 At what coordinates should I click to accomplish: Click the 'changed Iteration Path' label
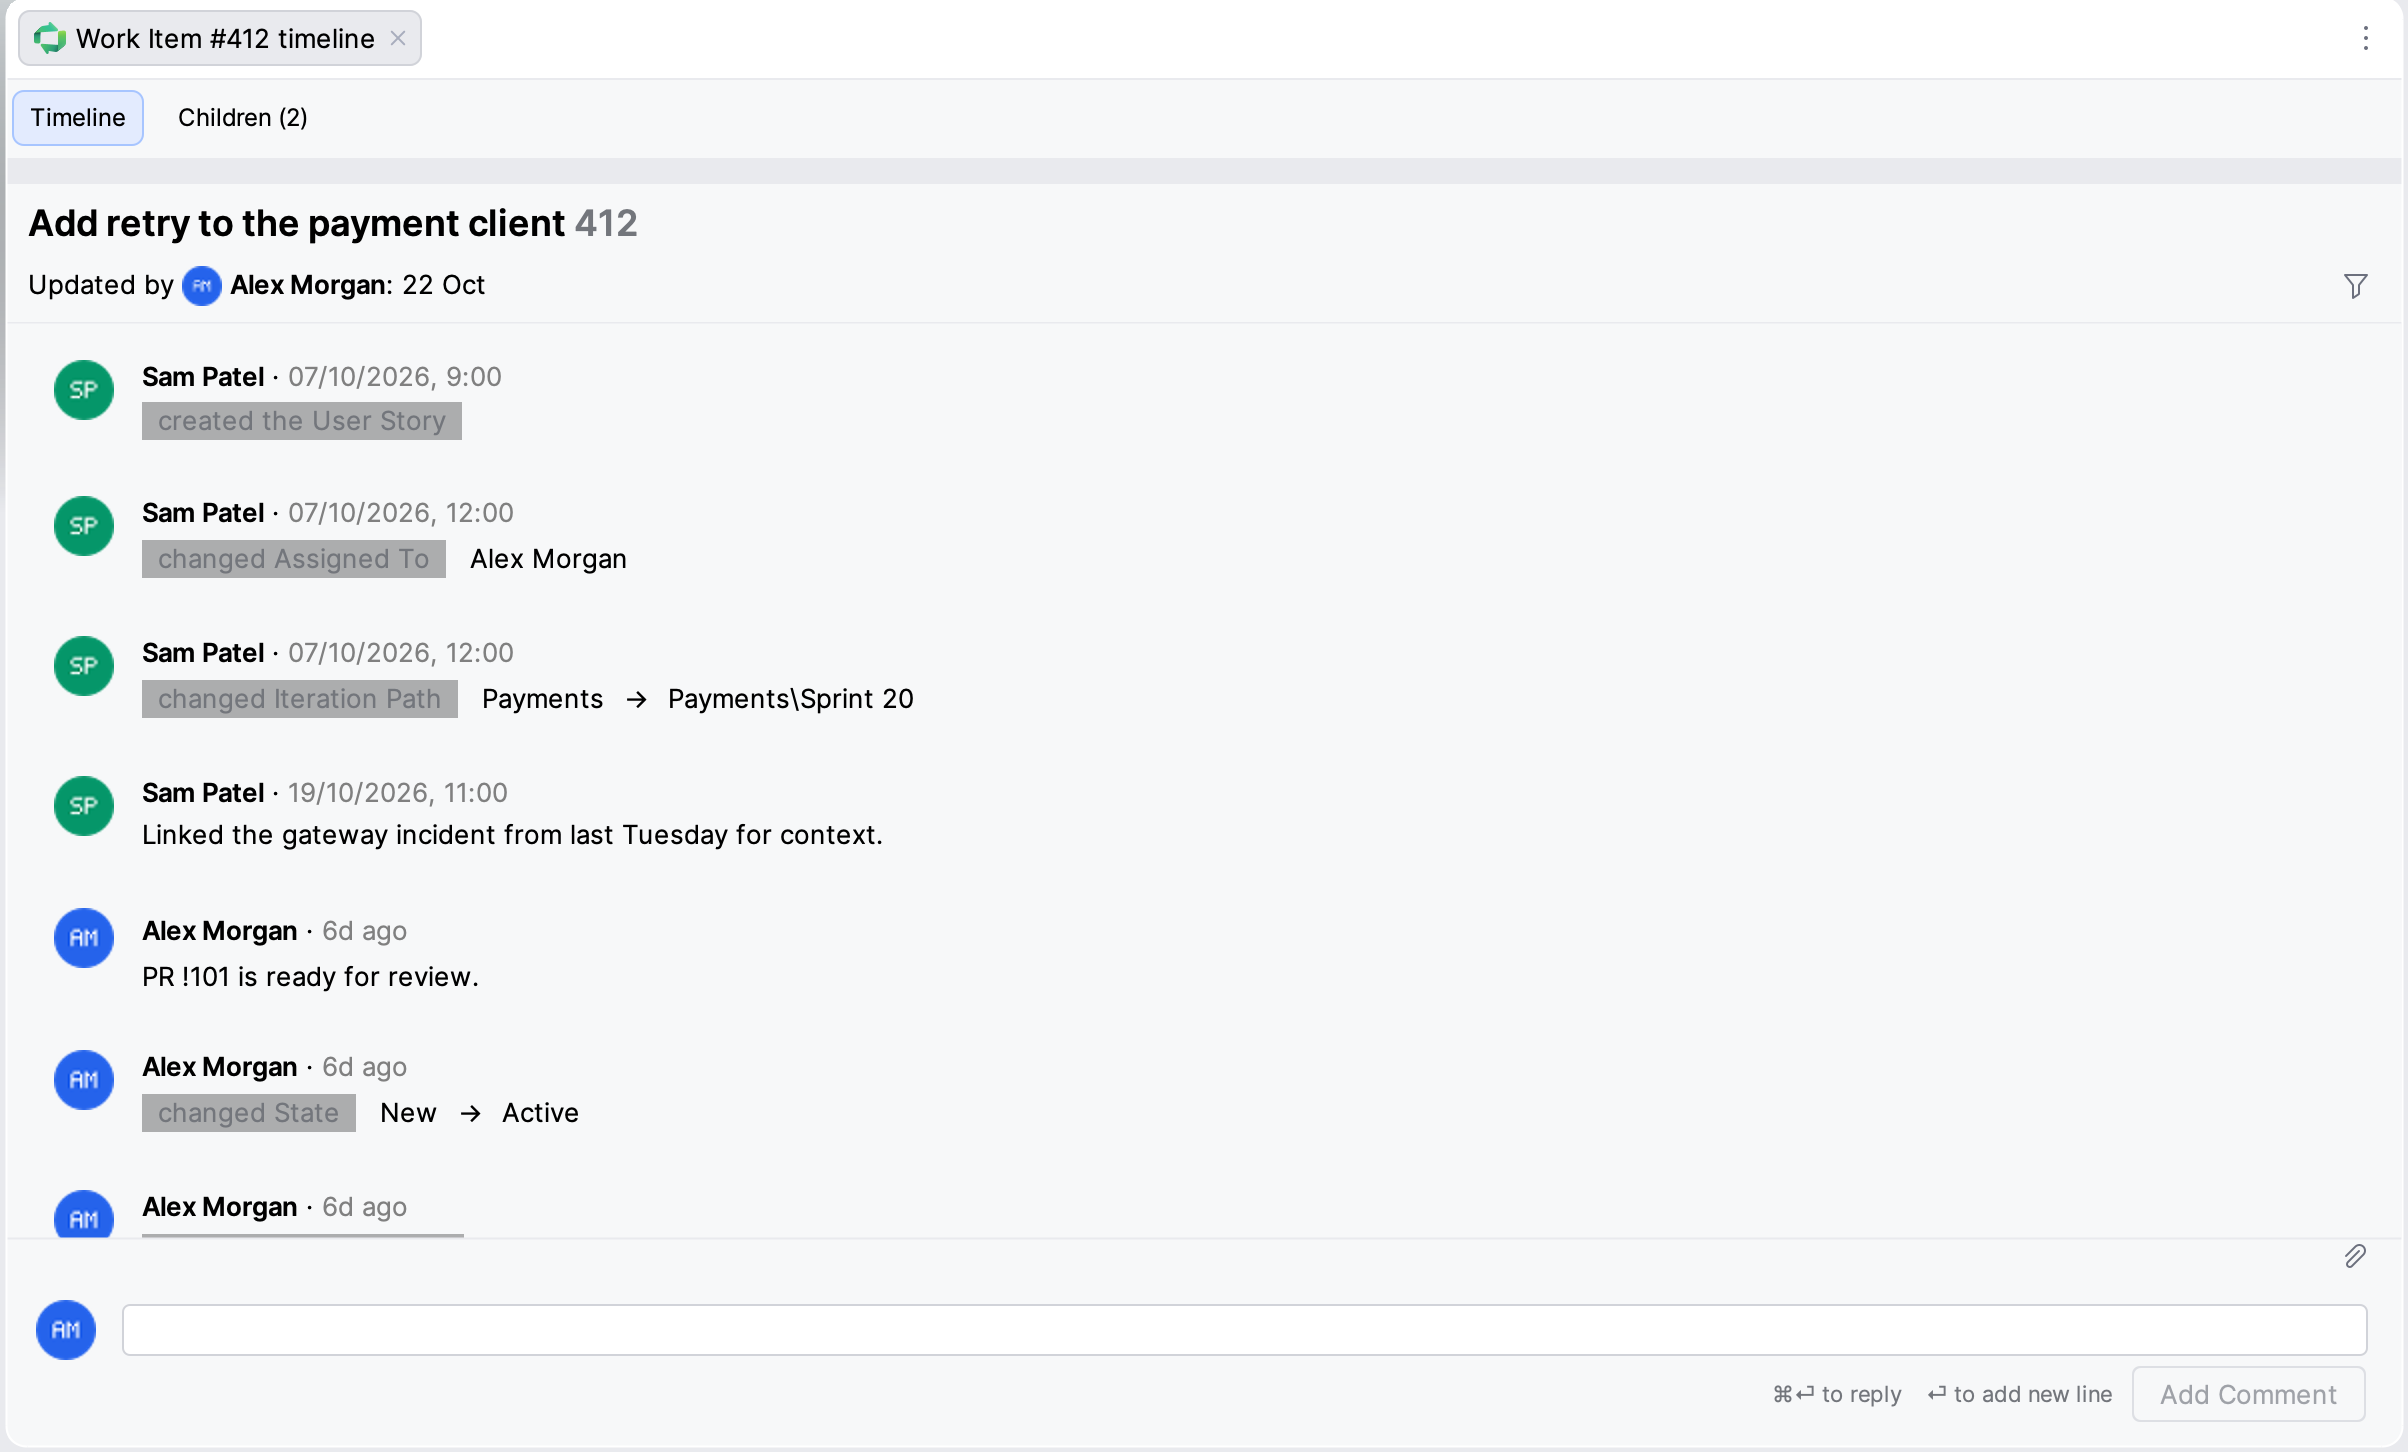[x=300, y=699]
